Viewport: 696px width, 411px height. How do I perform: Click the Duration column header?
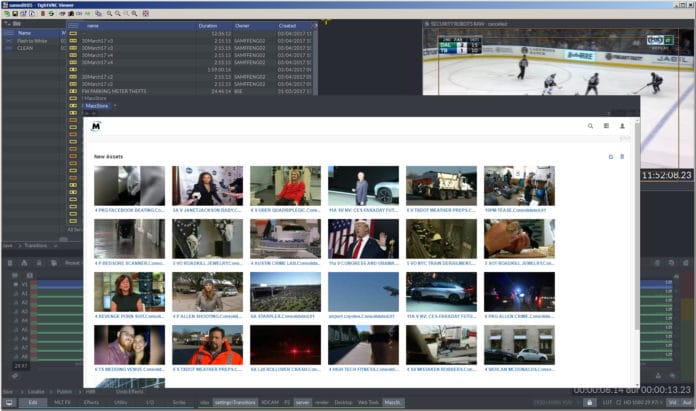coord(208,24)
